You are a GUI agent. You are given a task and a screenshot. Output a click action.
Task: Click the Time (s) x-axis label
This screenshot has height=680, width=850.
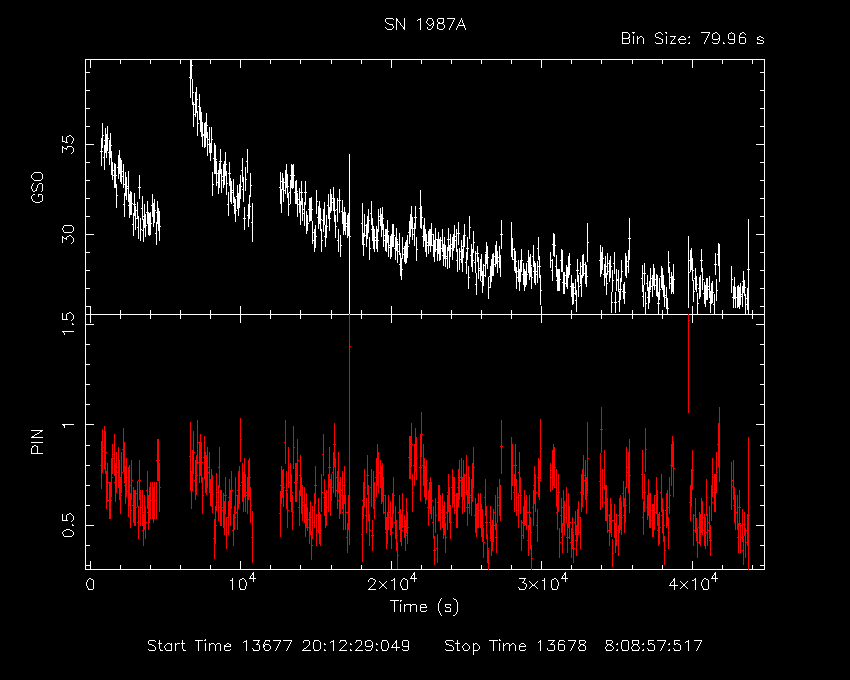pyautogui.click(x=424, y=607)
